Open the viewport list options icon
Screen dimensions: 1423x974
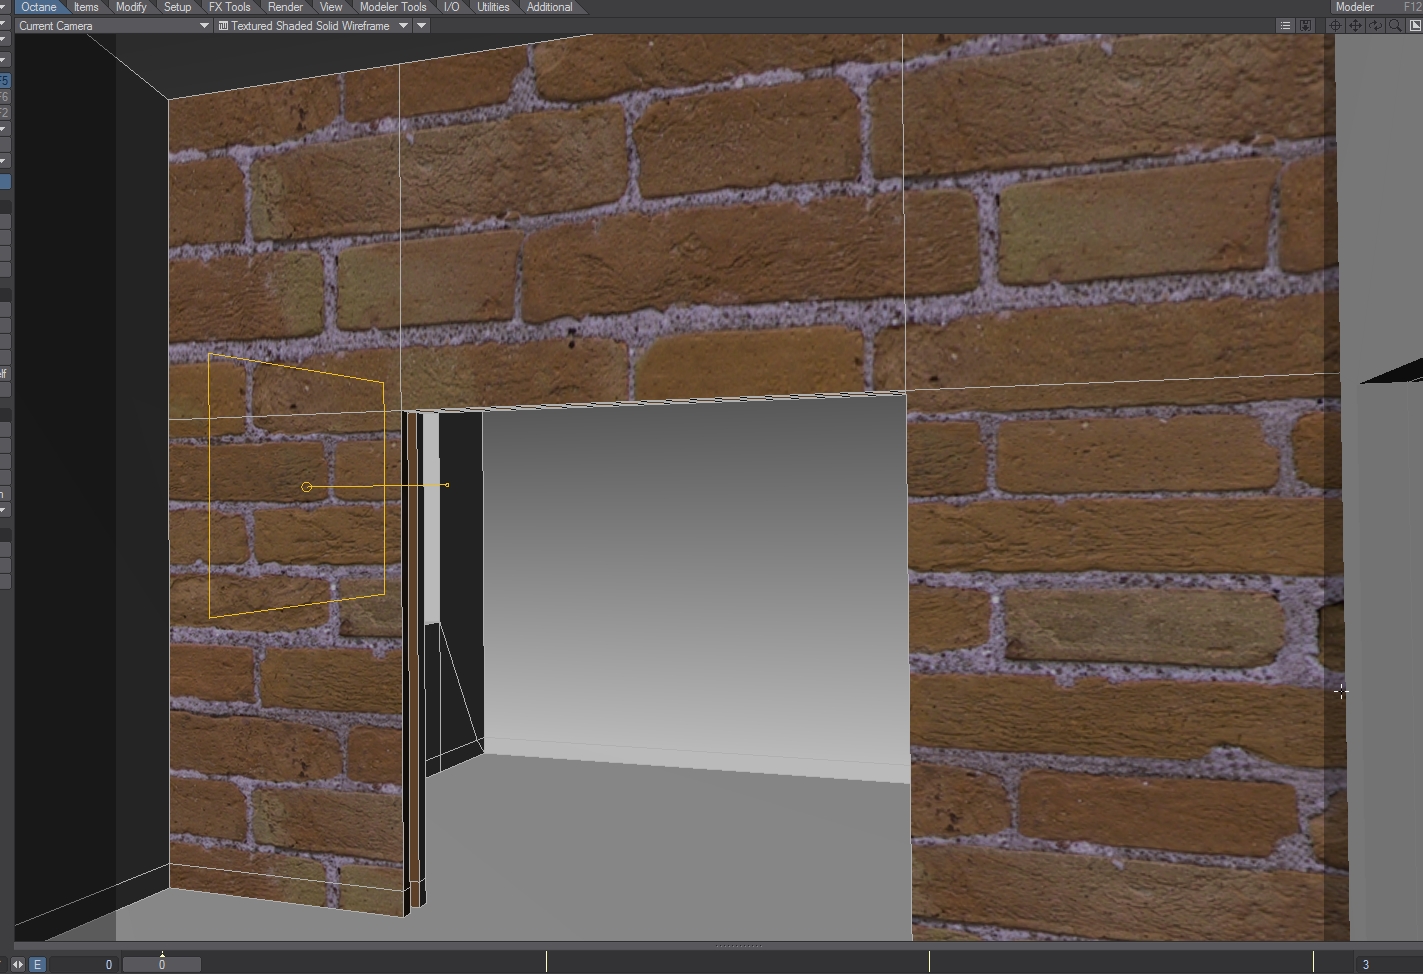pos(1285,26)
